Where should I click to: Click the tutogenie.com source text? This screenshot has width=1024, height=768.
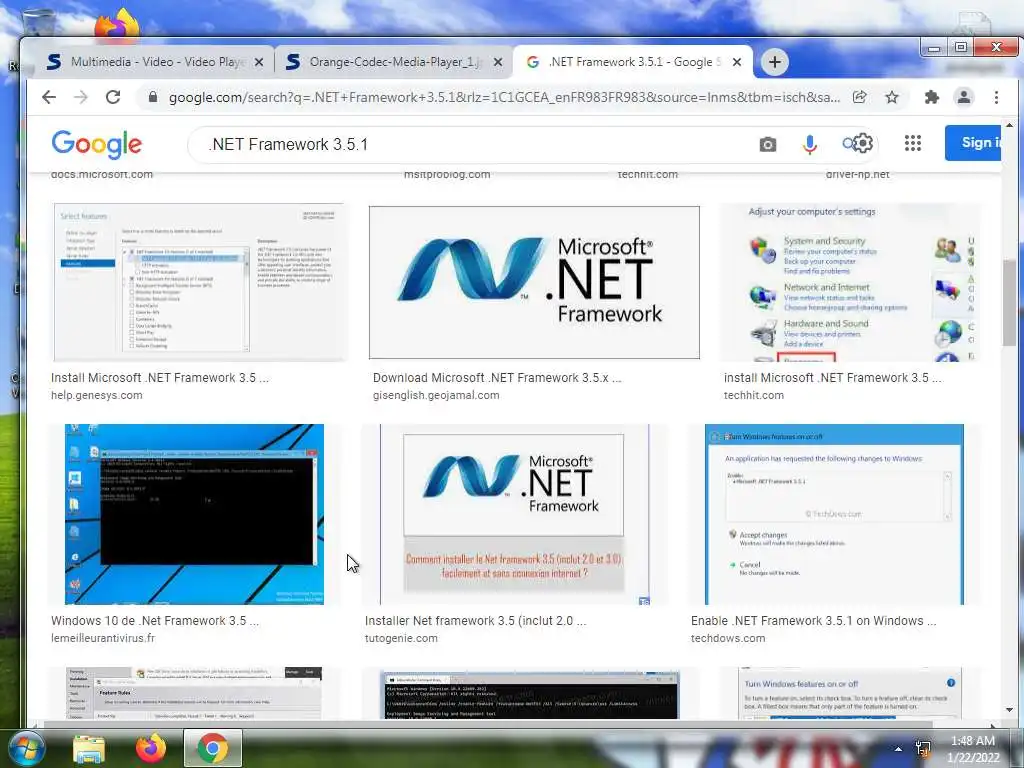coord(401,638)
